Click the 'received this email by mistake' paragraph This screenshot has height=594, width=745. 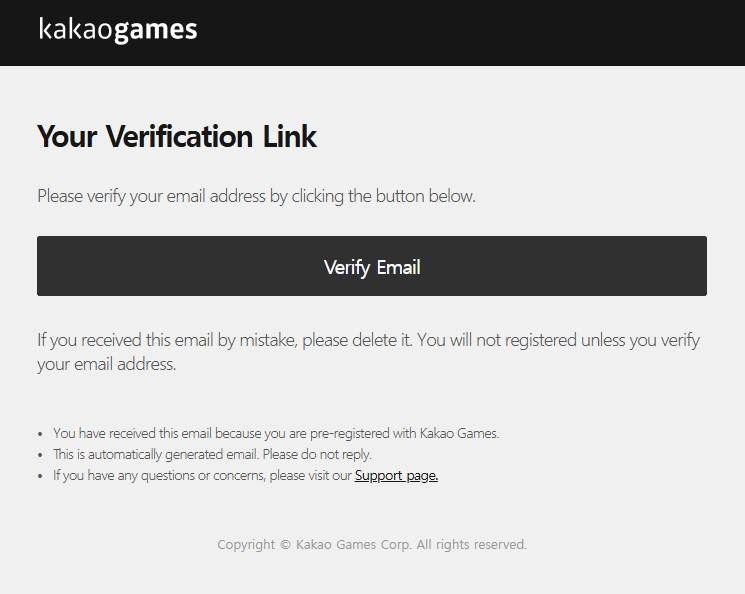coord(368,352)
